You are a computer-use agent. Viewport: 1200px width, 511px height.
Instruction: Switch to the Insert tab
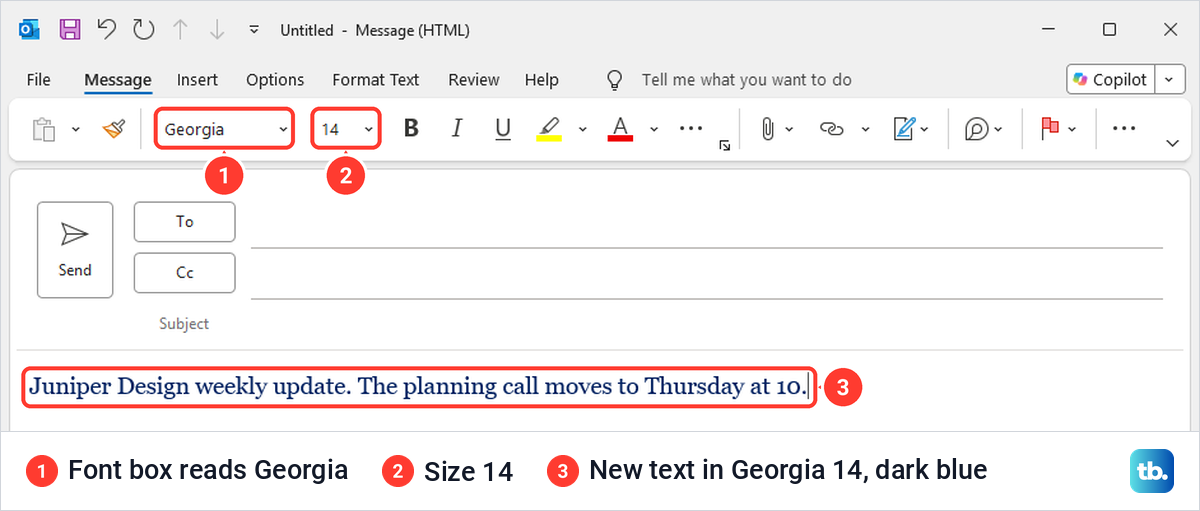pyautogui.click(x=197, y=80)
